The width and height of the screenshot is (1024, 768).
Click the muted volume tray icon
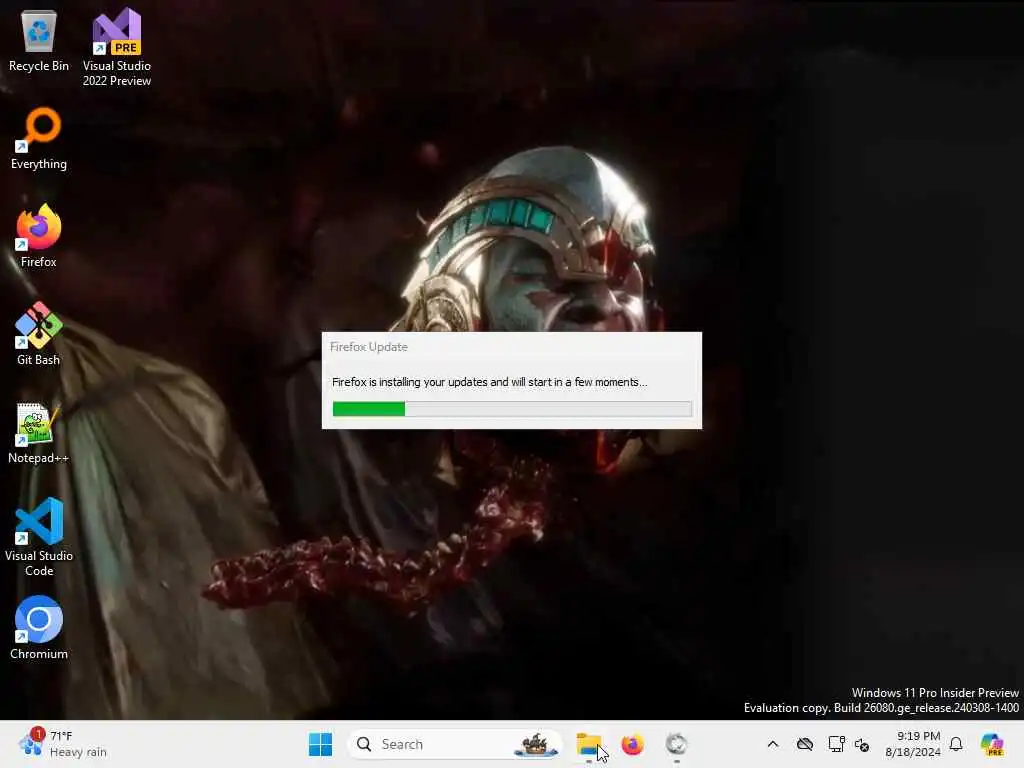862,744
